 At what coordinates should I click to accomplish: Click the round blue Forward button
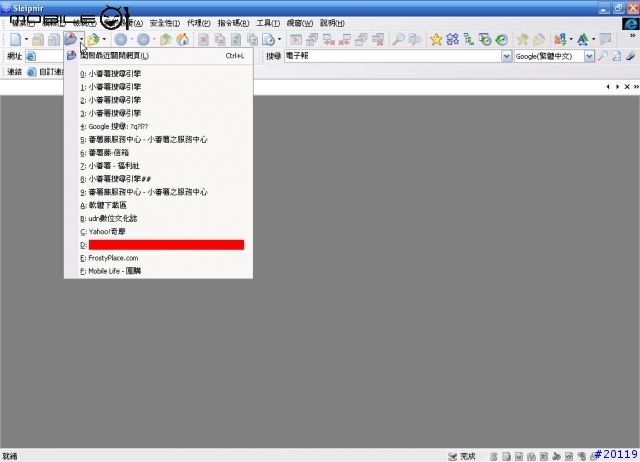pos(143,40)
